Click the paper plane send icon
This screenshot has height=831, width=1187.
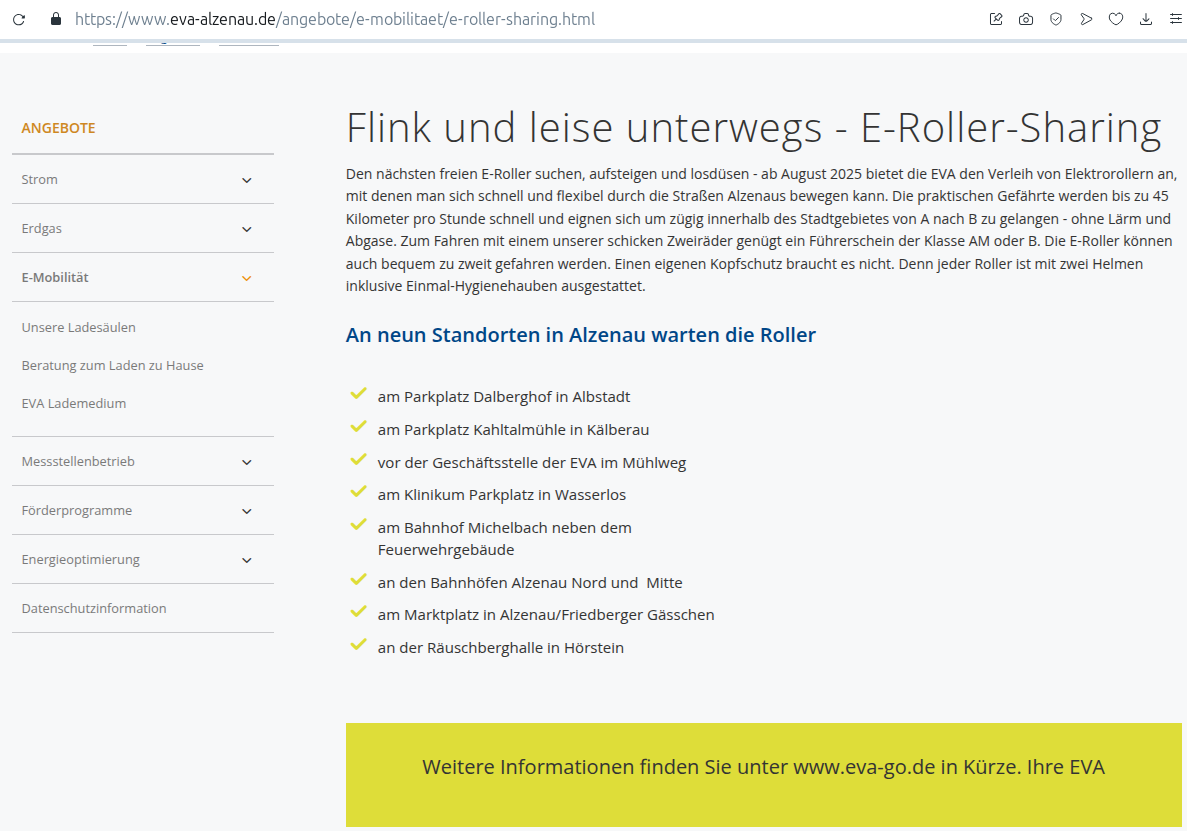point(1086,19)
